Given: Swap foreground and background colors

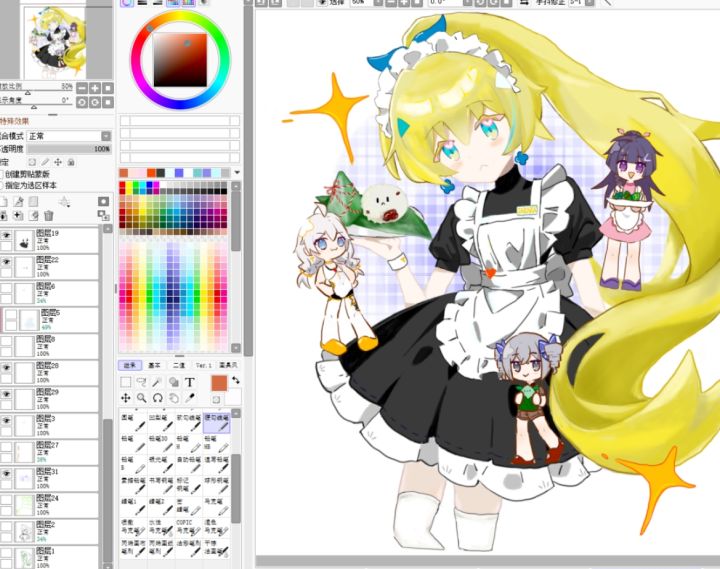Looking at the screenshot, I should pos(236,380).
